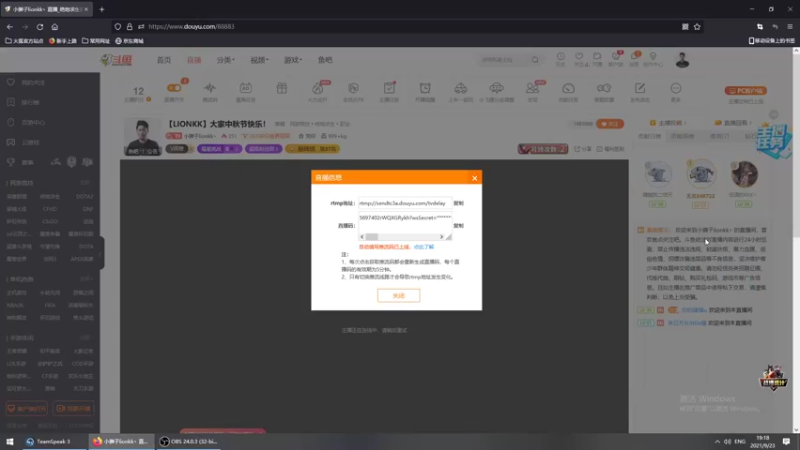Screen dimensions: 800x450
Task: Click the middle top-fan avatar in ranking
Action: tap(701, 174)
